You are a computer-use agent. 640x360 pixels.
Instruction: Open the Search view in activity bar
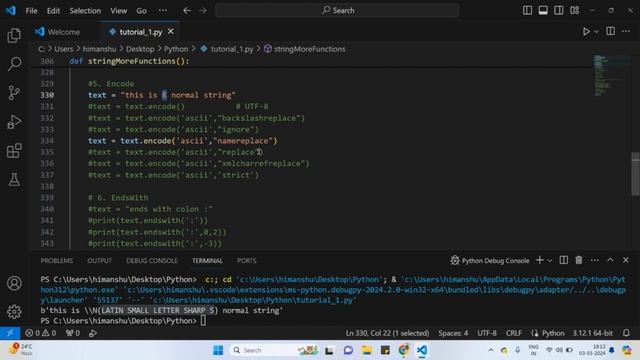point(14,64)
